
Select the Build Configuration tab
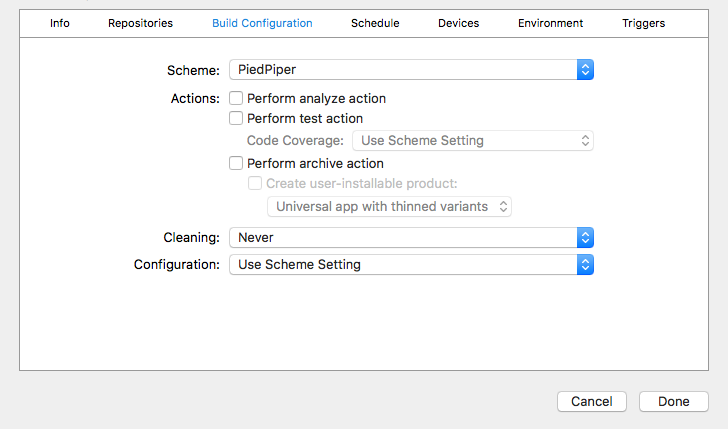coord(262,23)
